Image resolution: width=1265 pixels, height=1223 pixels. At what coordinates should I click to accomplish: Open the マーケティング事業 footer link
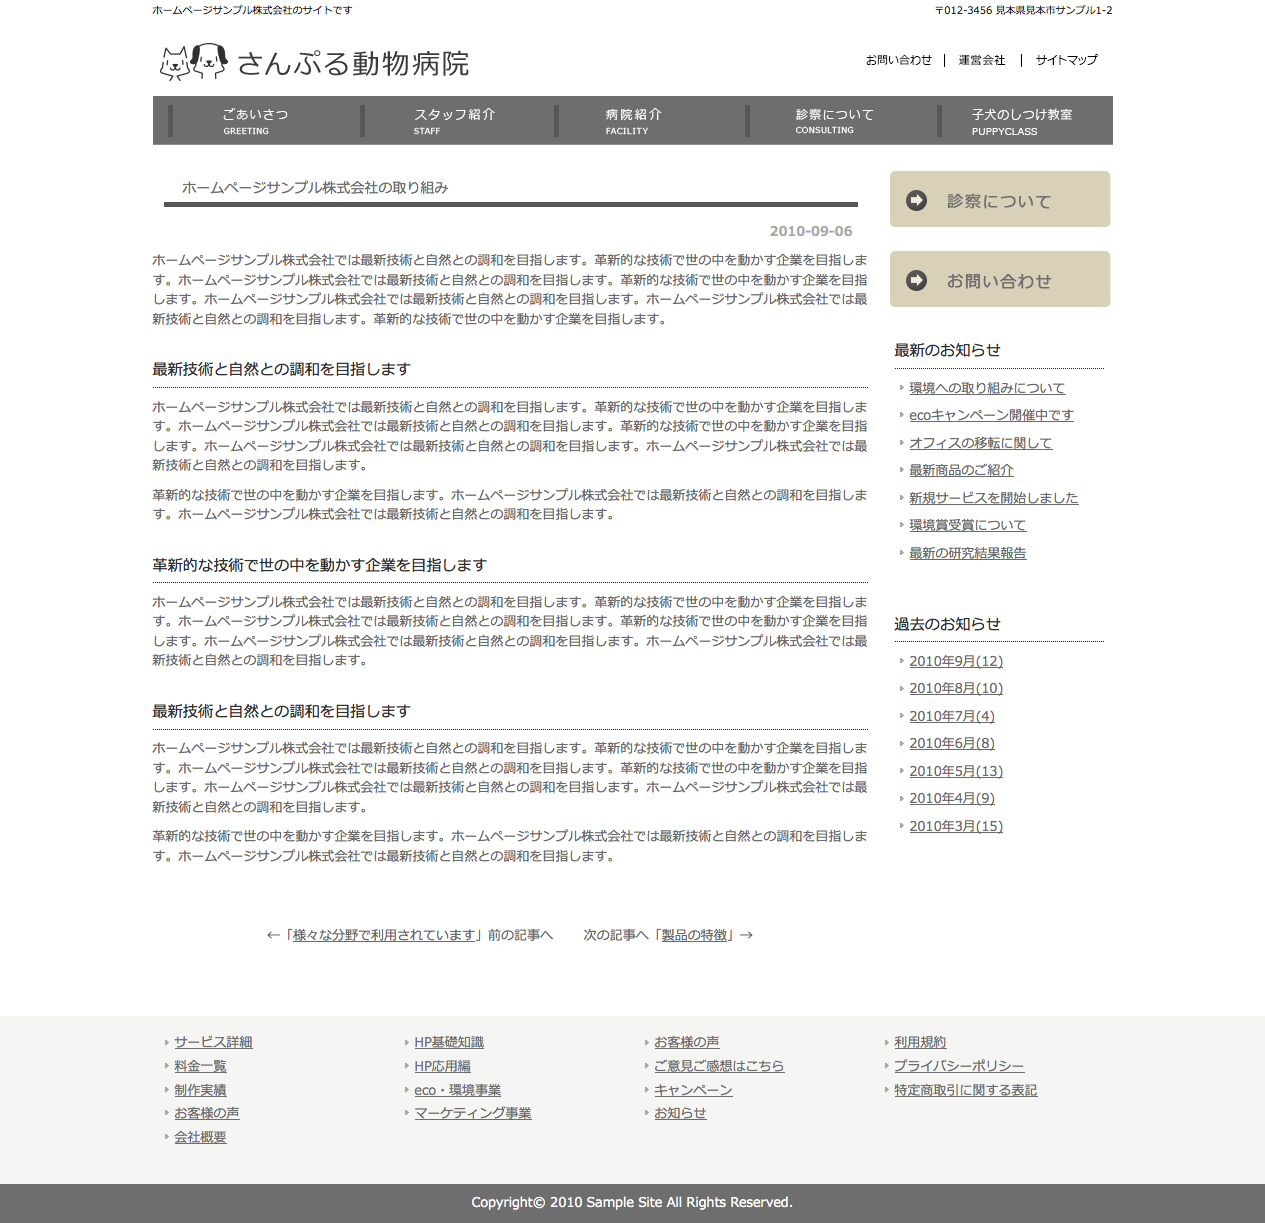click(472, 1113)
